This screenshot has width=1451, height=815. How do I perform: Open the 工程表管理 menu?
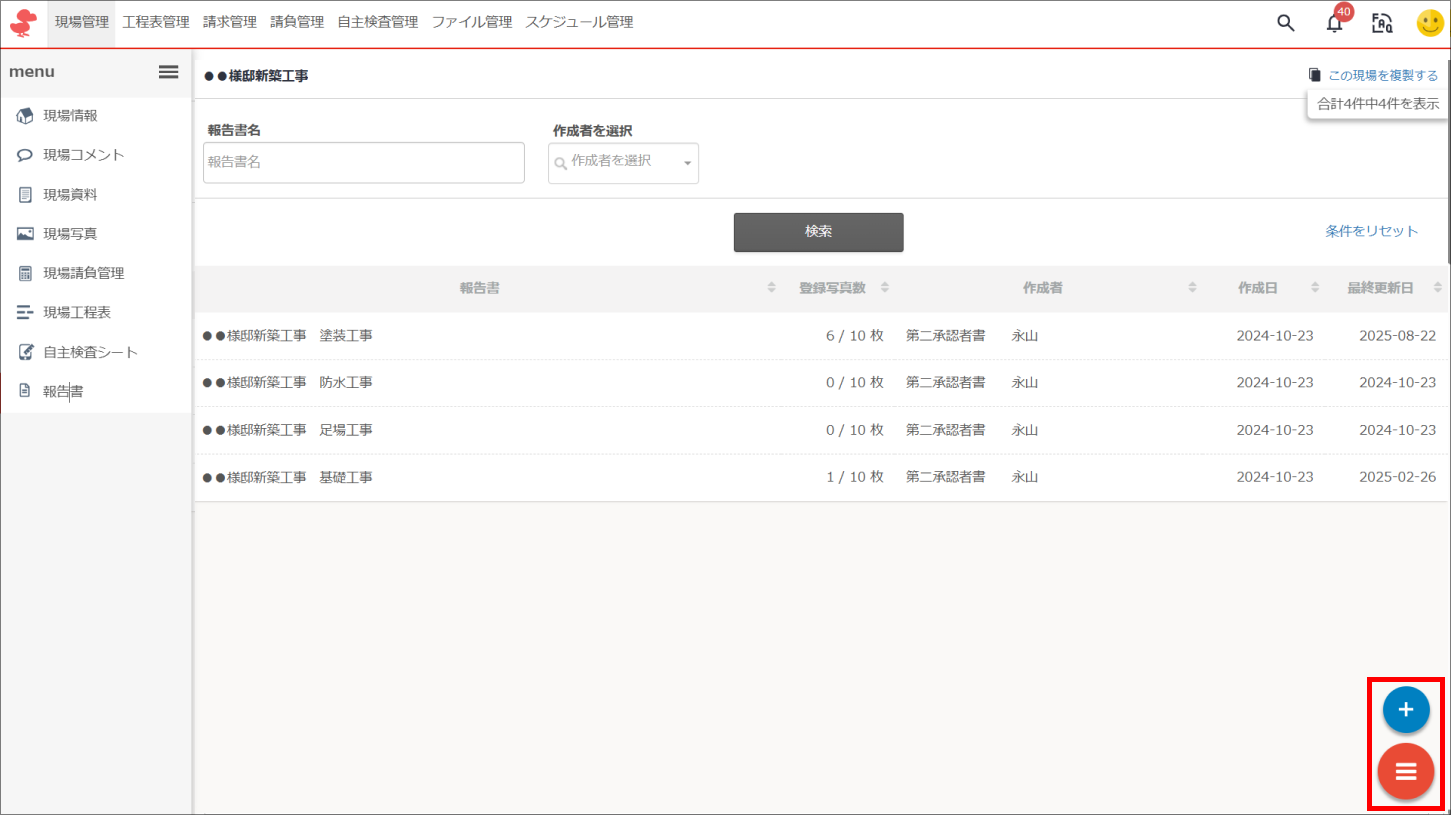[156, 22]
